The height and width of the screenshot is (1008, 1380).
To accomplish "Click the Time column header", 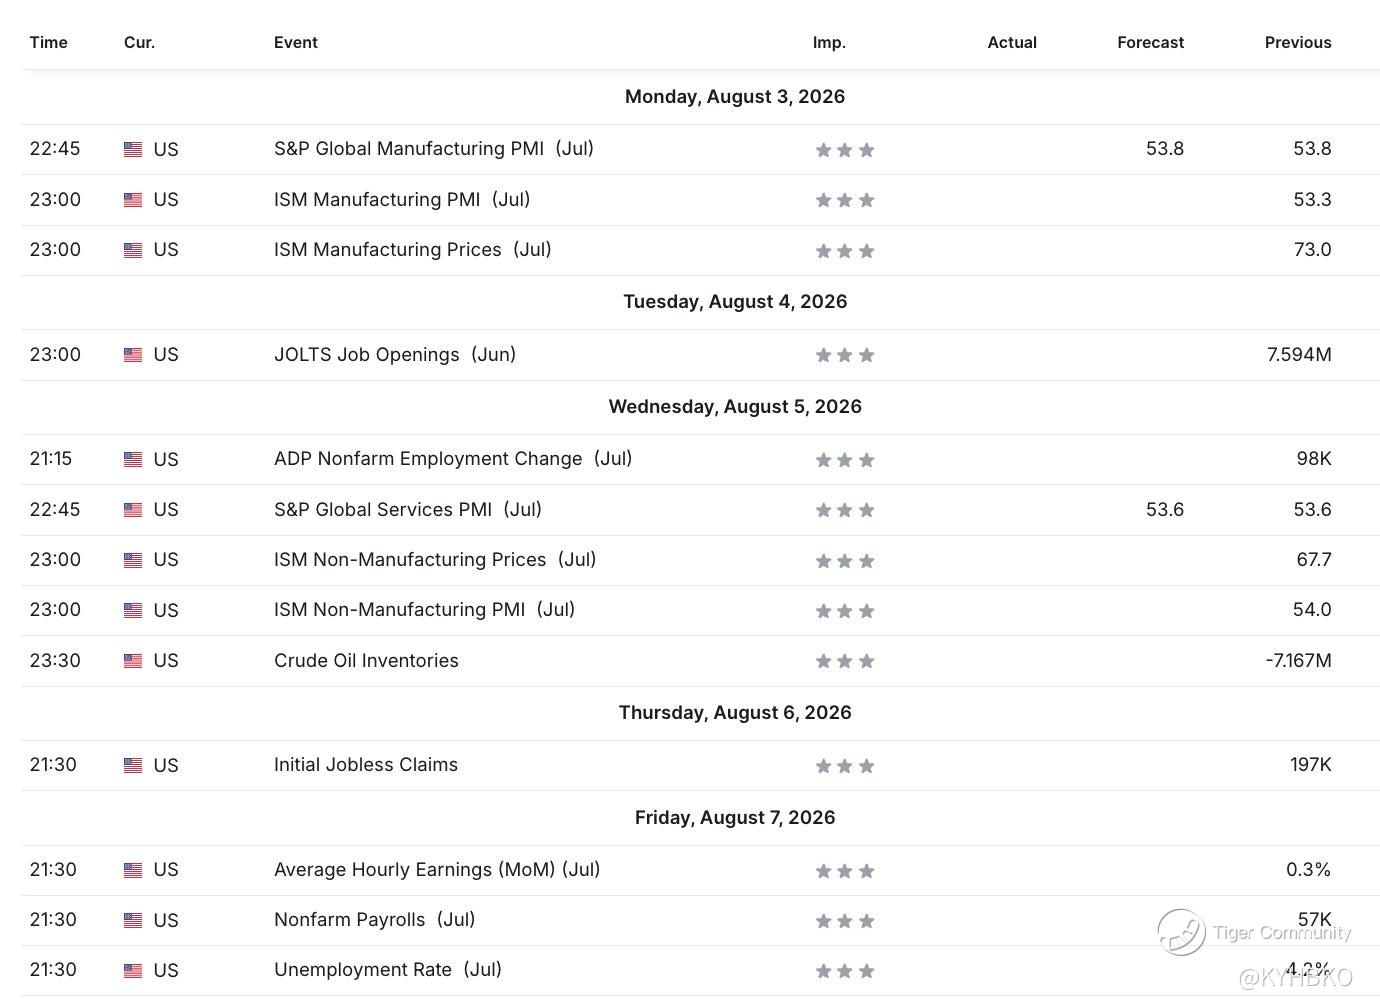I will coord(49,42).
